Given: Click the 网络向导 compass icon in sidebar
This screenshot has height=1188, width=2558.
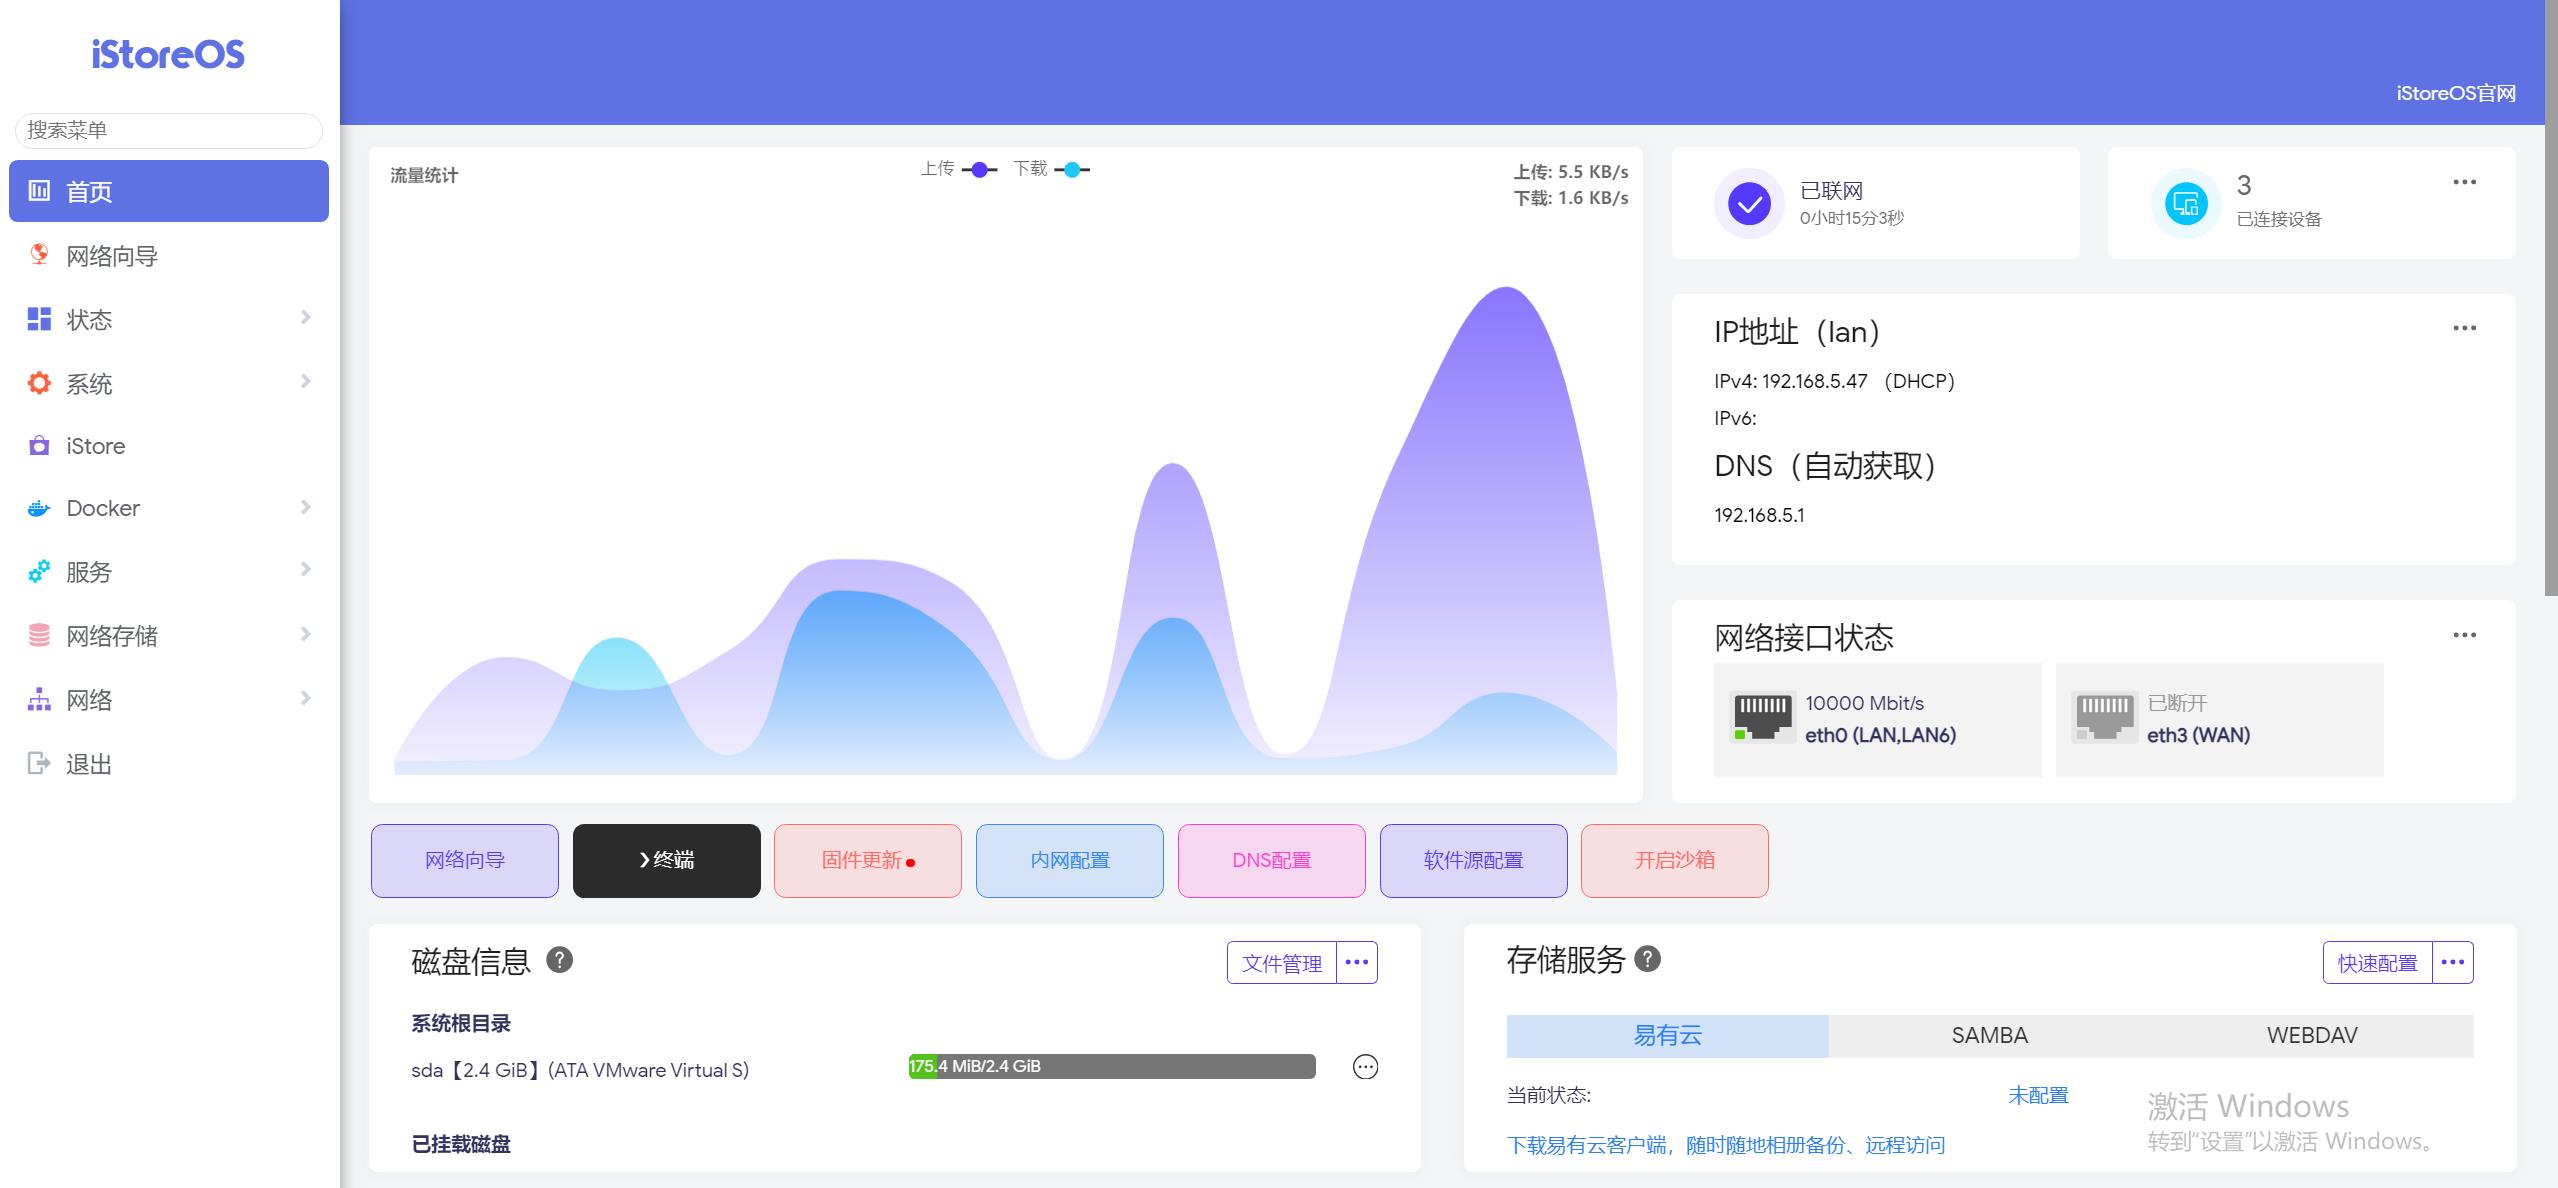Looking at the screenshot, I should [x=38, y=256].
